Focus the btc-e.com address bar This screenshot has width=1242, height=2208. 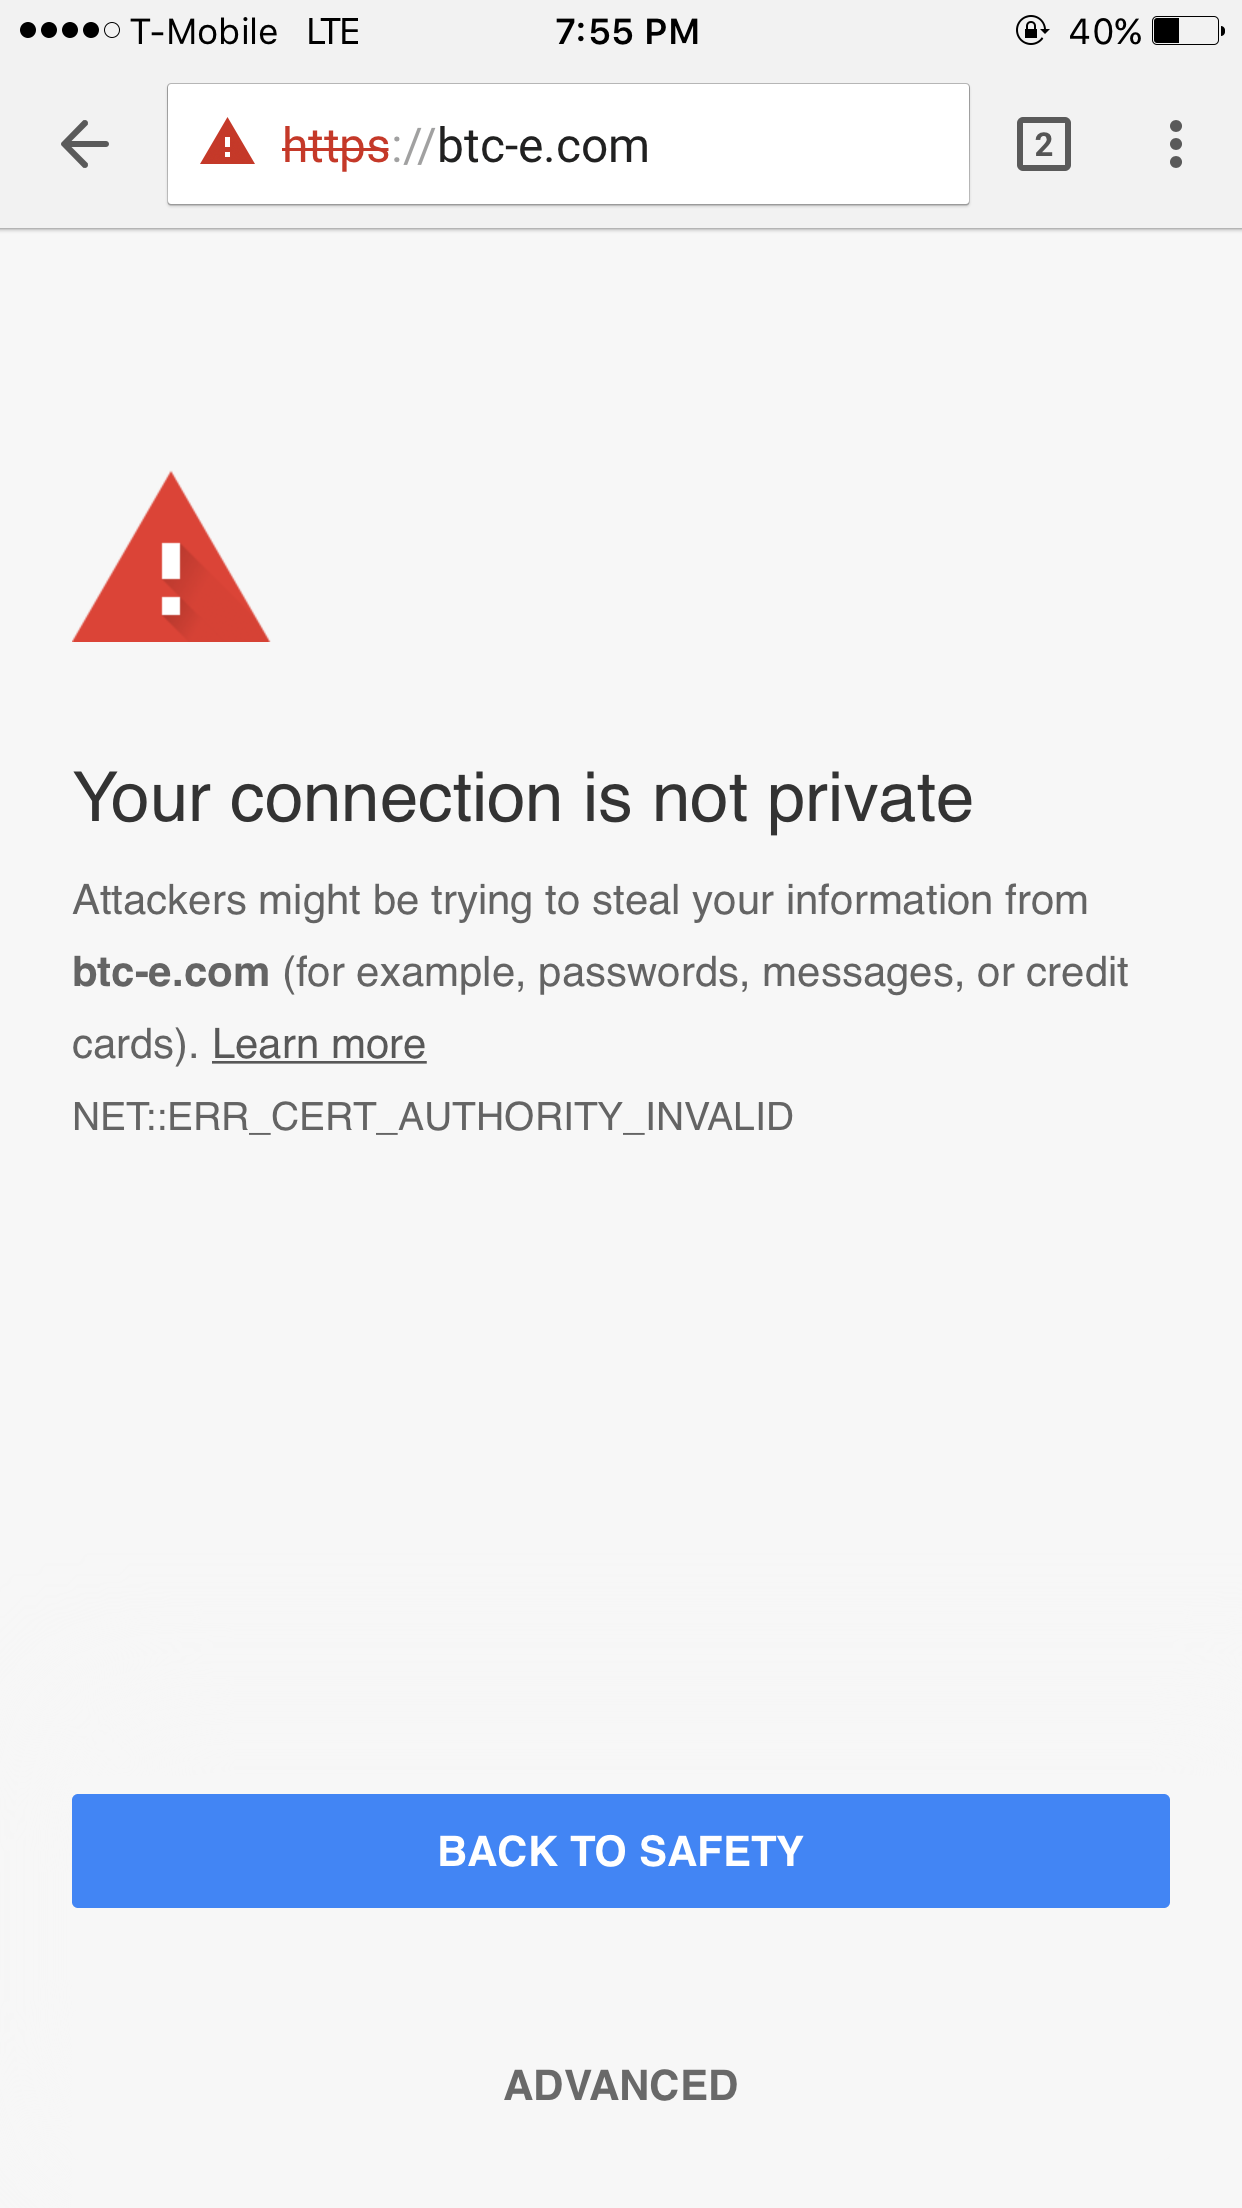(x=568, y=145)
